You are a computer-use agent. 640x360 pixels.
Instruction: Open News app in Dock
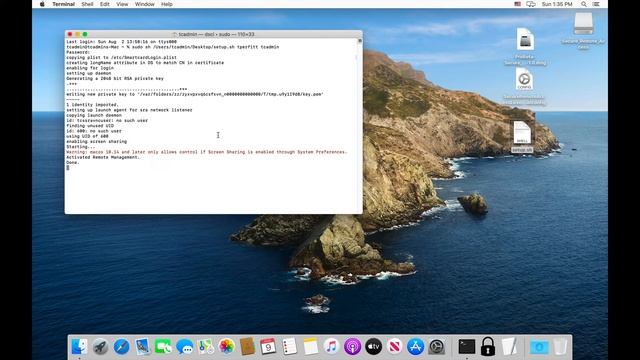tap(394, 347)
